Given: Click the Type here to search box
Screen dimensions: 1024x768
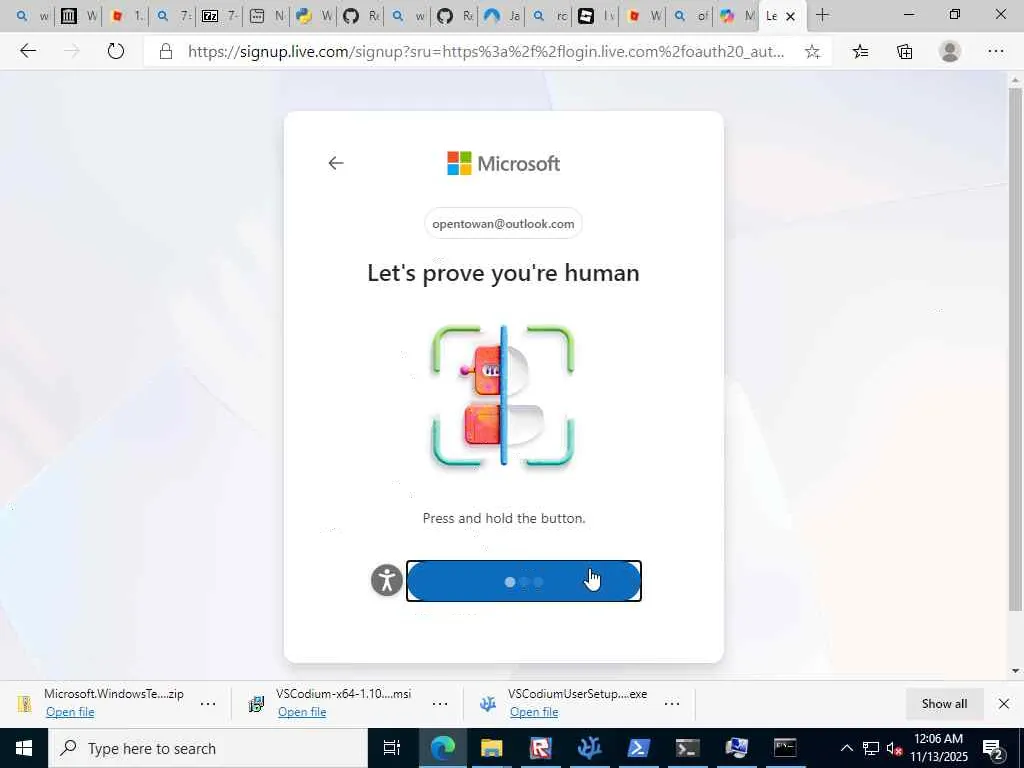Looking at the screenshot, I should tap(208, 748).
